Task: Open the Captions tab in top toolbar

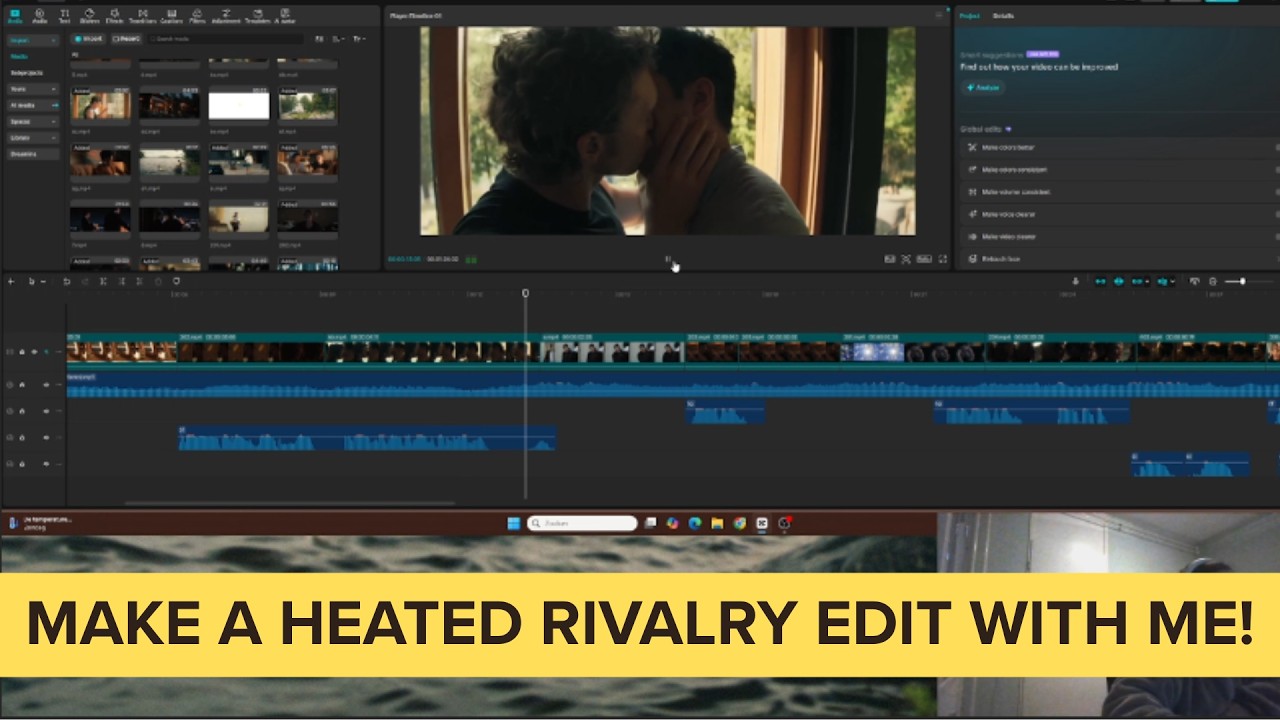Action: (171, 16)
